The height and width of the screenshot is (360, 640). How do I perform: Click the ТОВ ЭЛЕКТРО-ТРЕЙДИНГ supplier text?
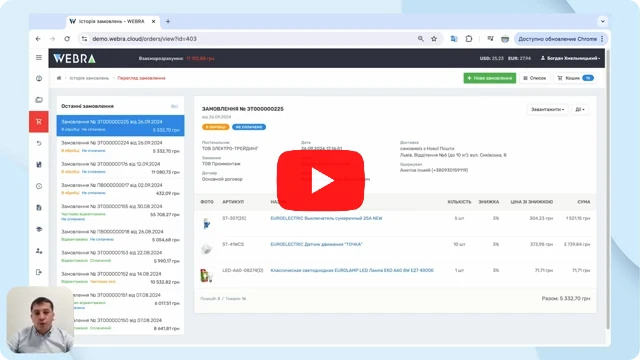pos(230,149)
